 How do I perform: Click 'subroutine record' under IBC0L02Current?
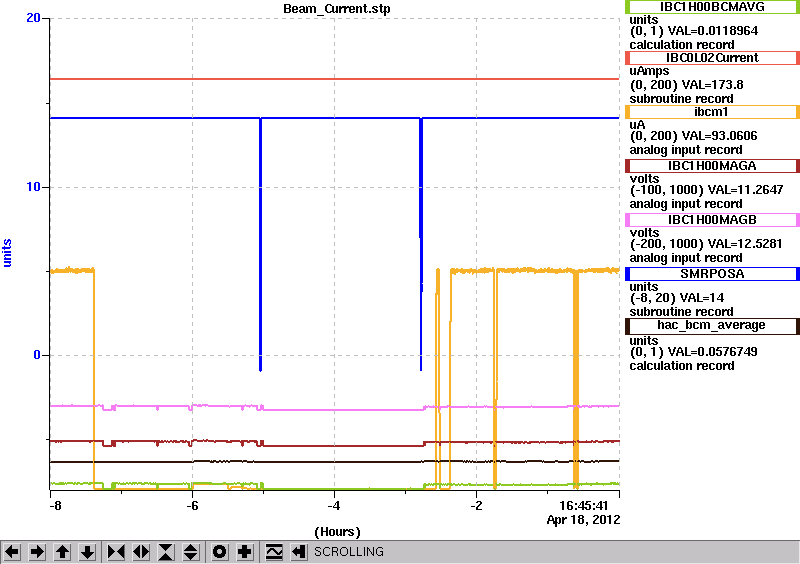click(681, 99)
